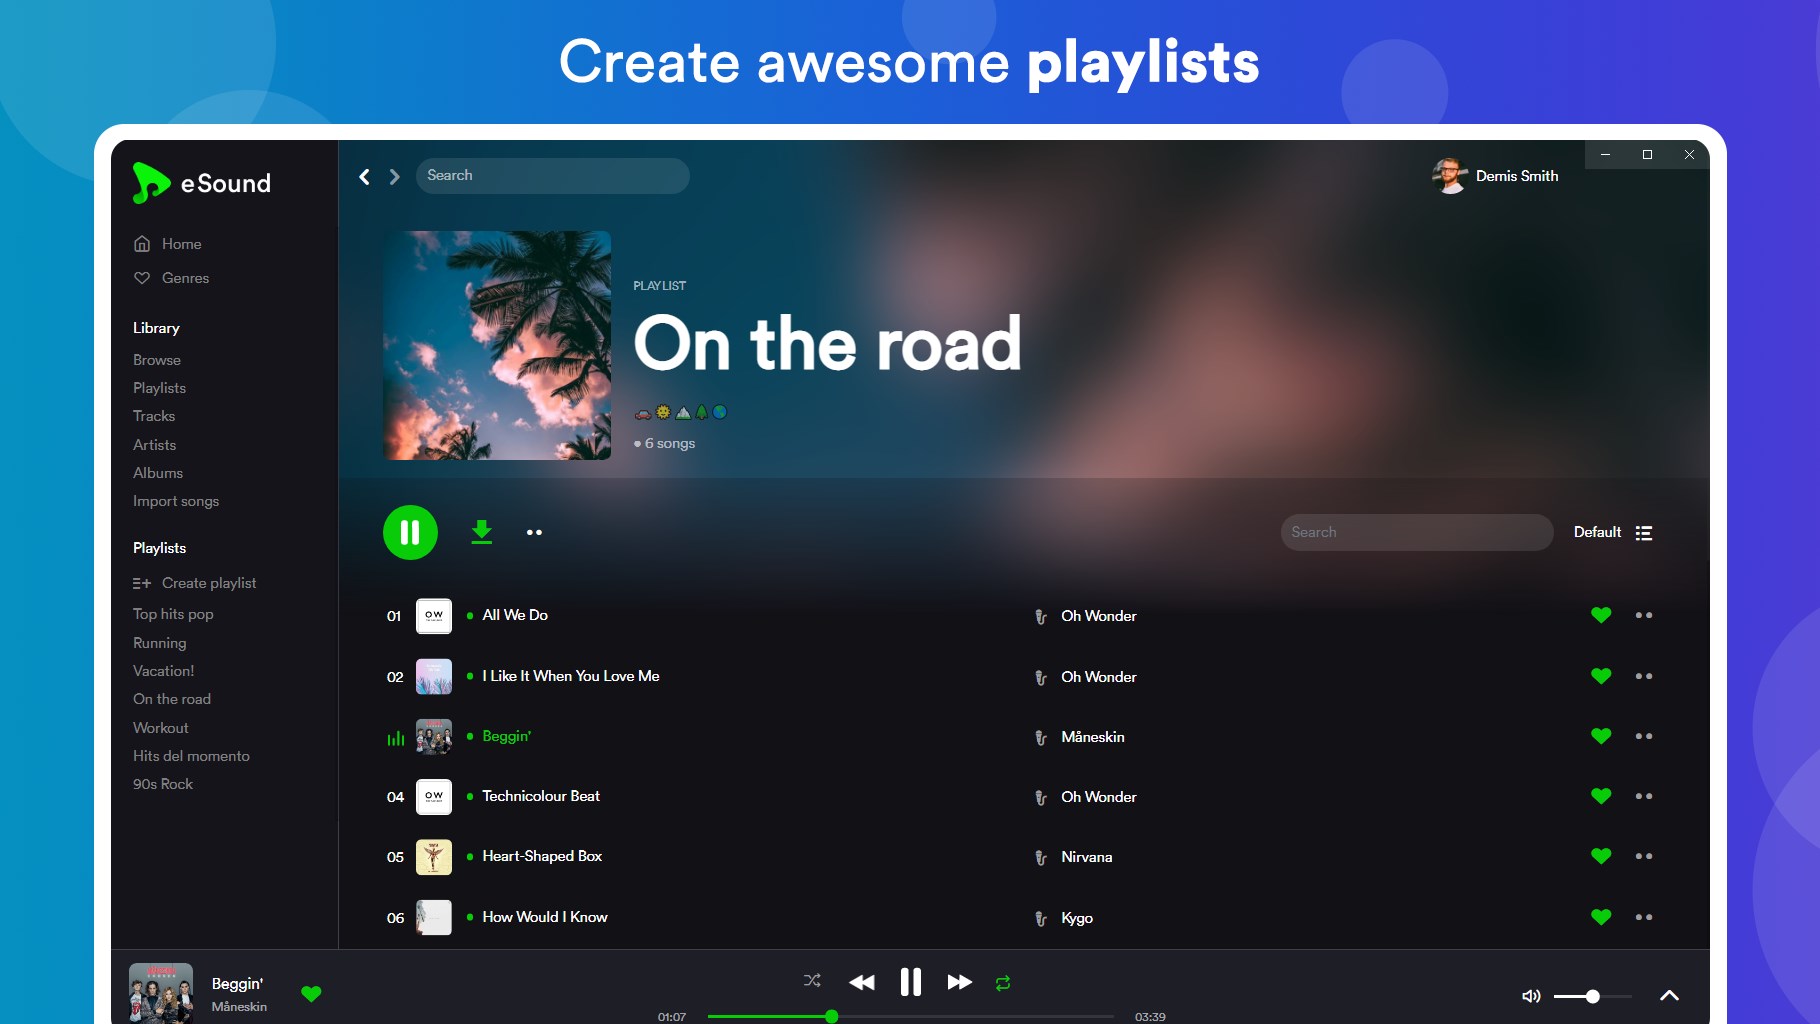Image resolution: width=1820 pixels, height=1024 pixels.
Task: Open the Default sort order dropdown
Action: click(x=1612, y=532)
